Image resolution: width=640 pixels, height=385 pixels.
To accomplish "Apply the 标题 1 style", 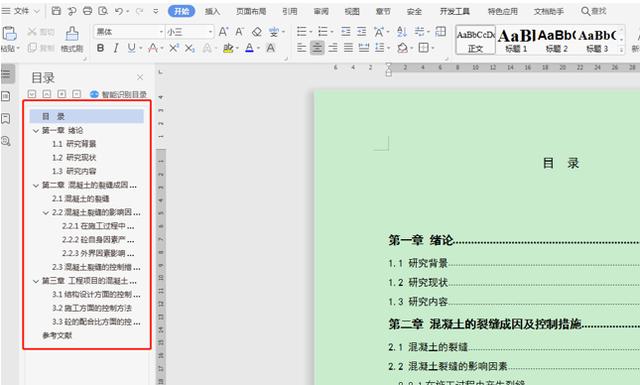I will click(516, 41).
